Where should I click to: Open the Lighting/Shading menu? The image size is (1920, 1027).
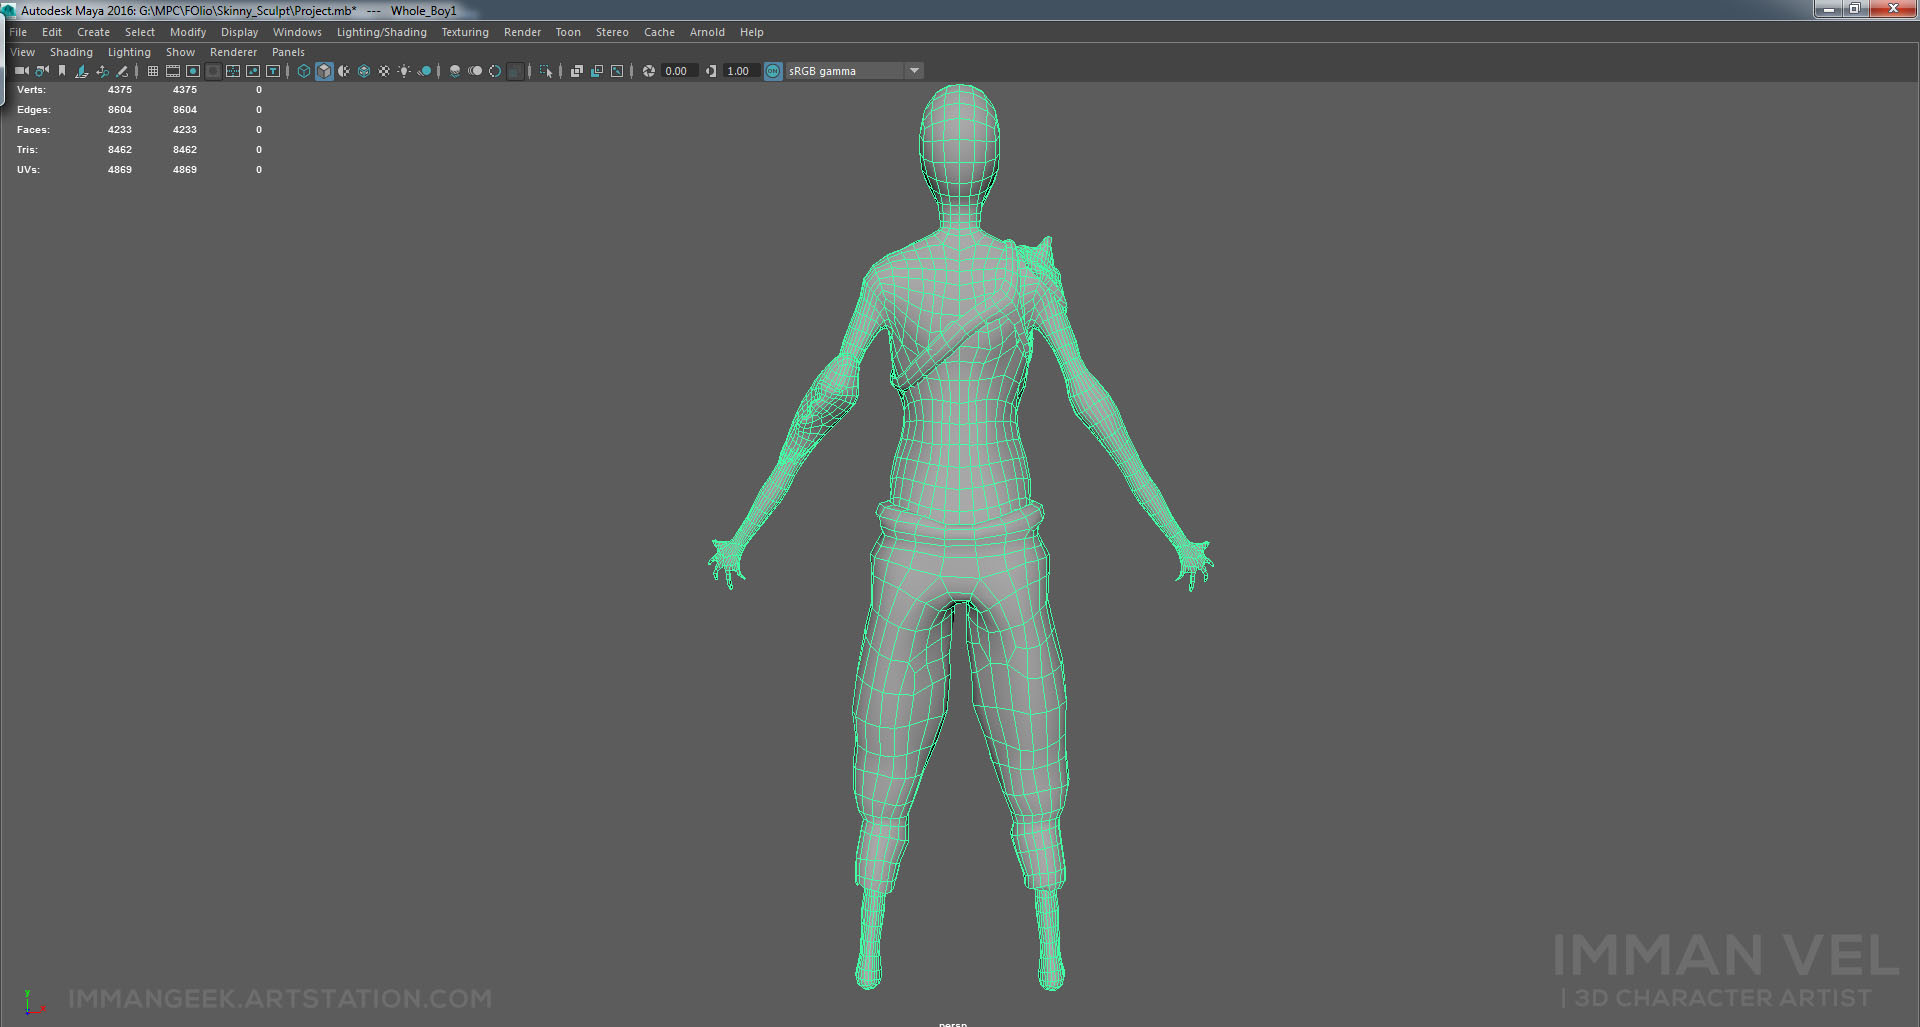click(x=381, y=32)
